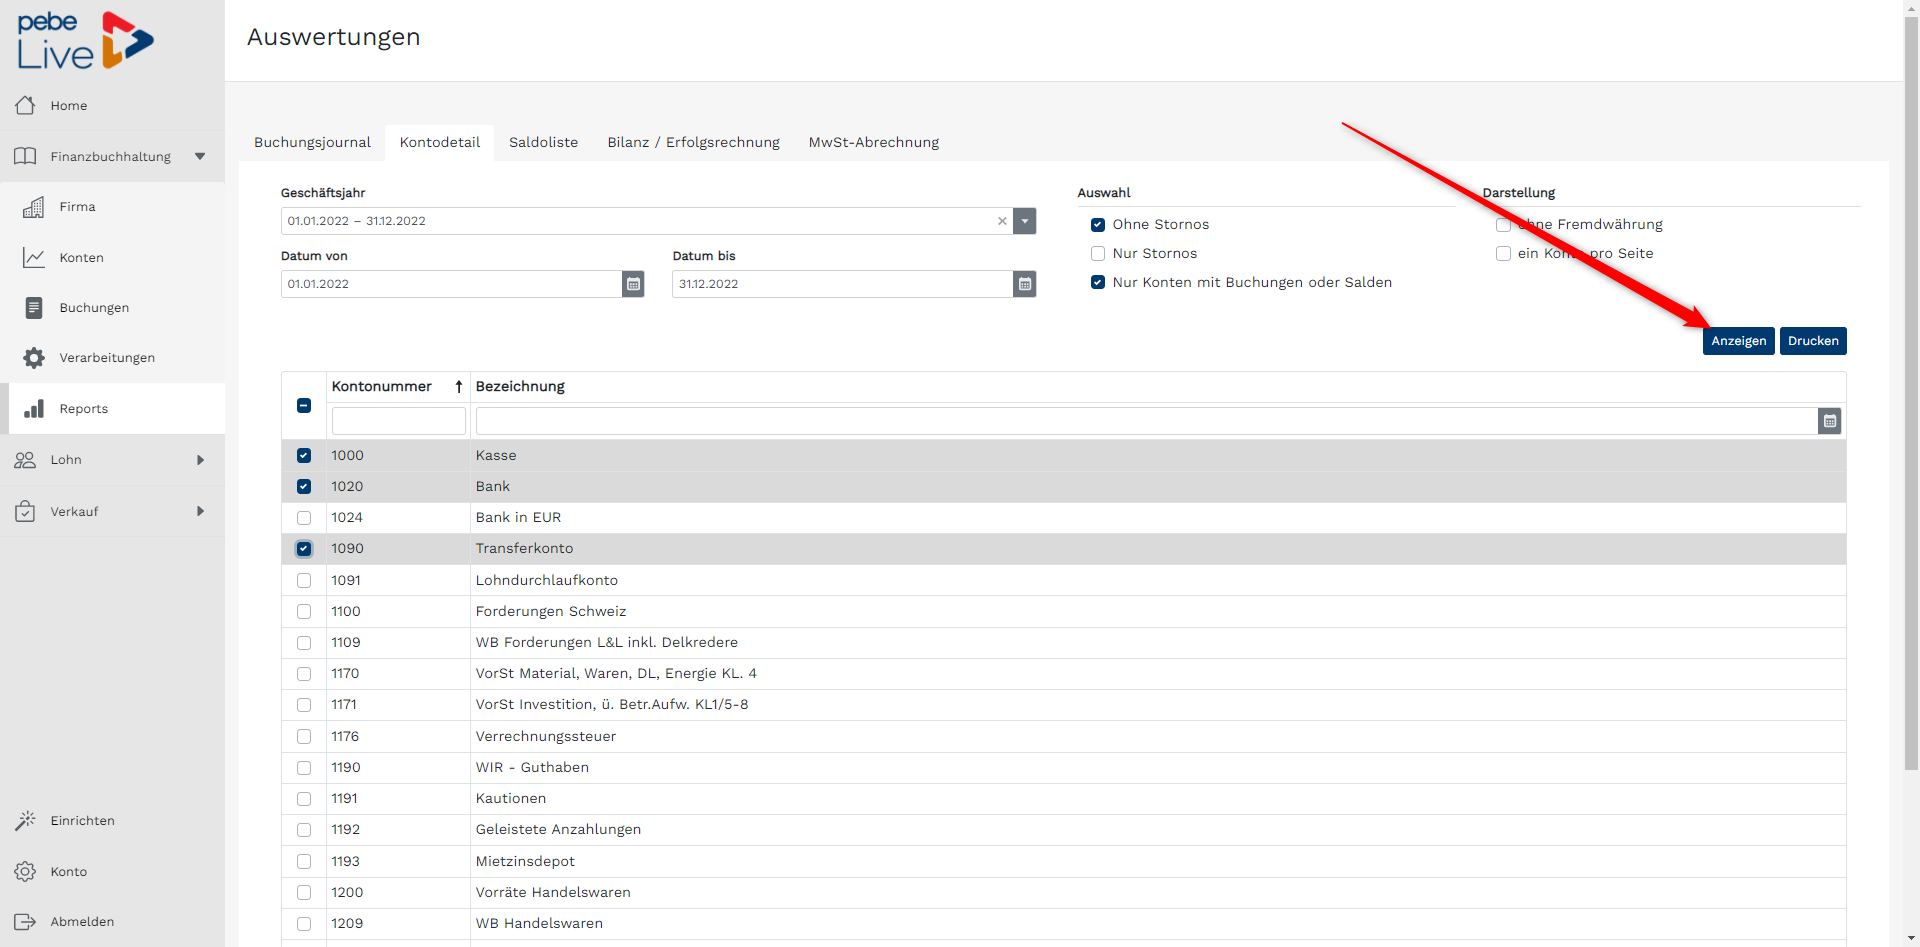Open the Bilanz / Erfolgsrechnung tab
The image size is (1920, 947).
693,142
